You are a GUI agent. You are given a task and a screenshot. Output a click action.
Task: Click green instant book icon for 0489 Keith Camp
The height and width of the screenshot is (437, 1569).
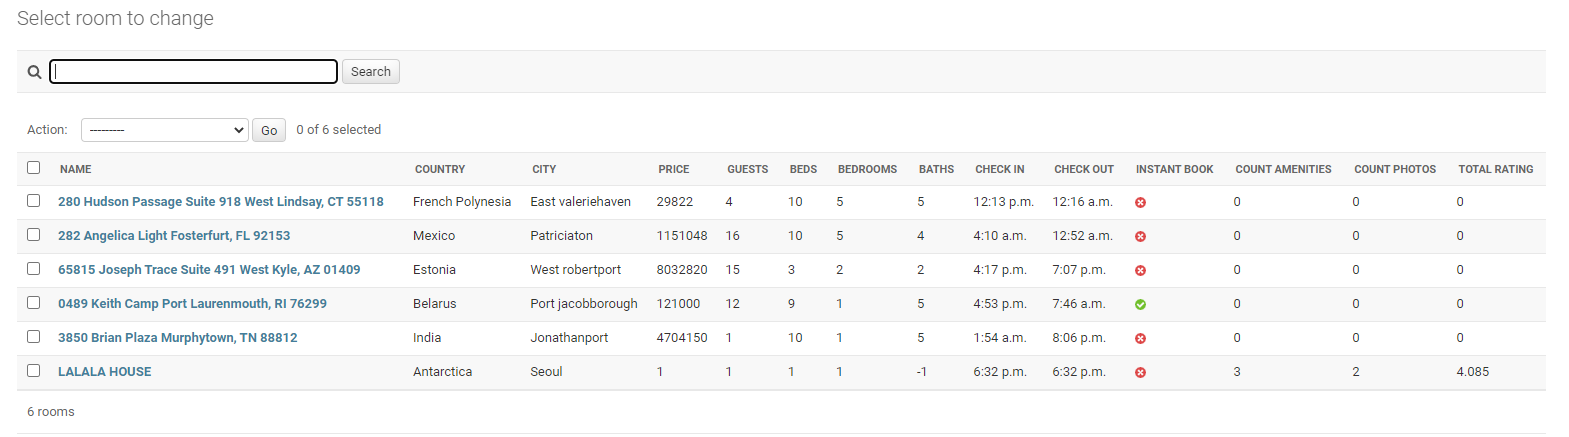pyautogui.click(x=1140, y=304)
